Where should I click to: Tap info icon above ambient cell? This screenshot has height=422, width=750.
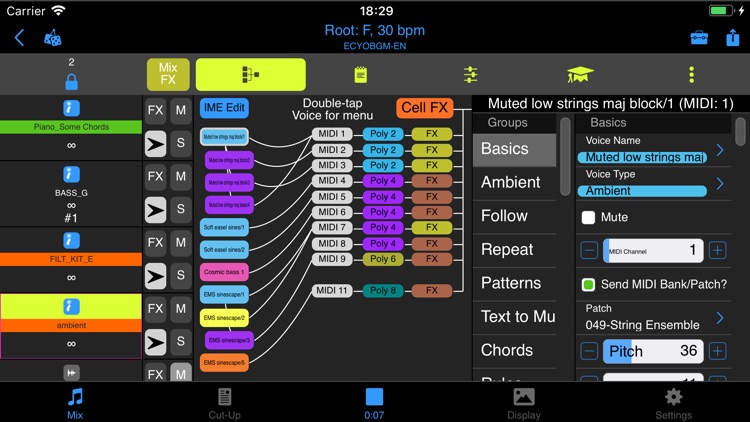(x=71, y=306)
